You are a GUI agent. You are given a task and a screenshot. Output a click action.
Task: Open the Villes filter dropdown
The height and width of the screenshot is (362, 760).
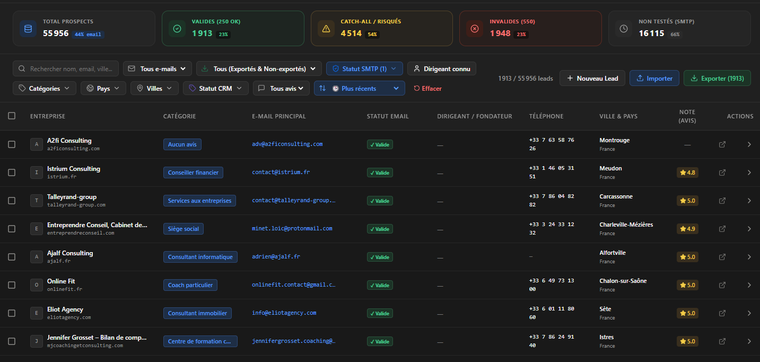coord(155,89)
